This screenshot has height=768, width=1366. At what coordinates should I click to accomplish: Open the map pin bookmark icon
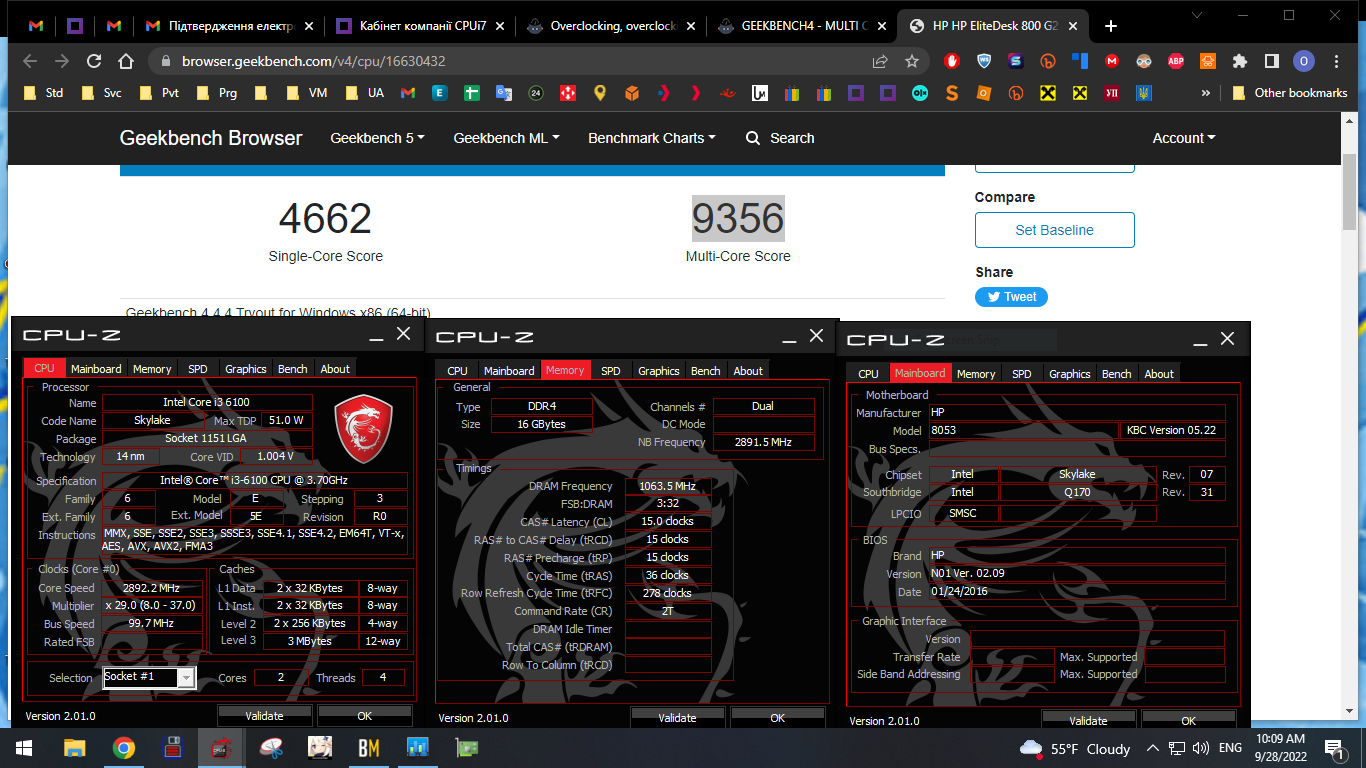coord(600,93)
